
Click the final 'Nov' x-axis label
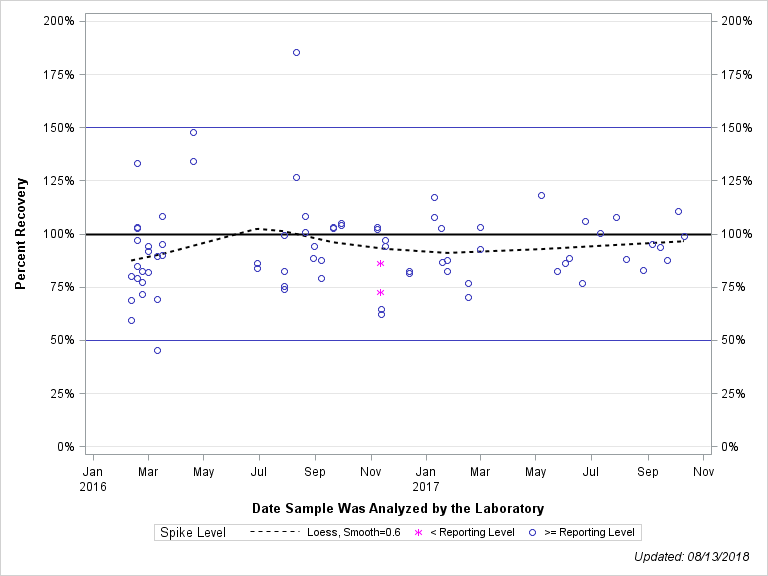tap(703, 472)
